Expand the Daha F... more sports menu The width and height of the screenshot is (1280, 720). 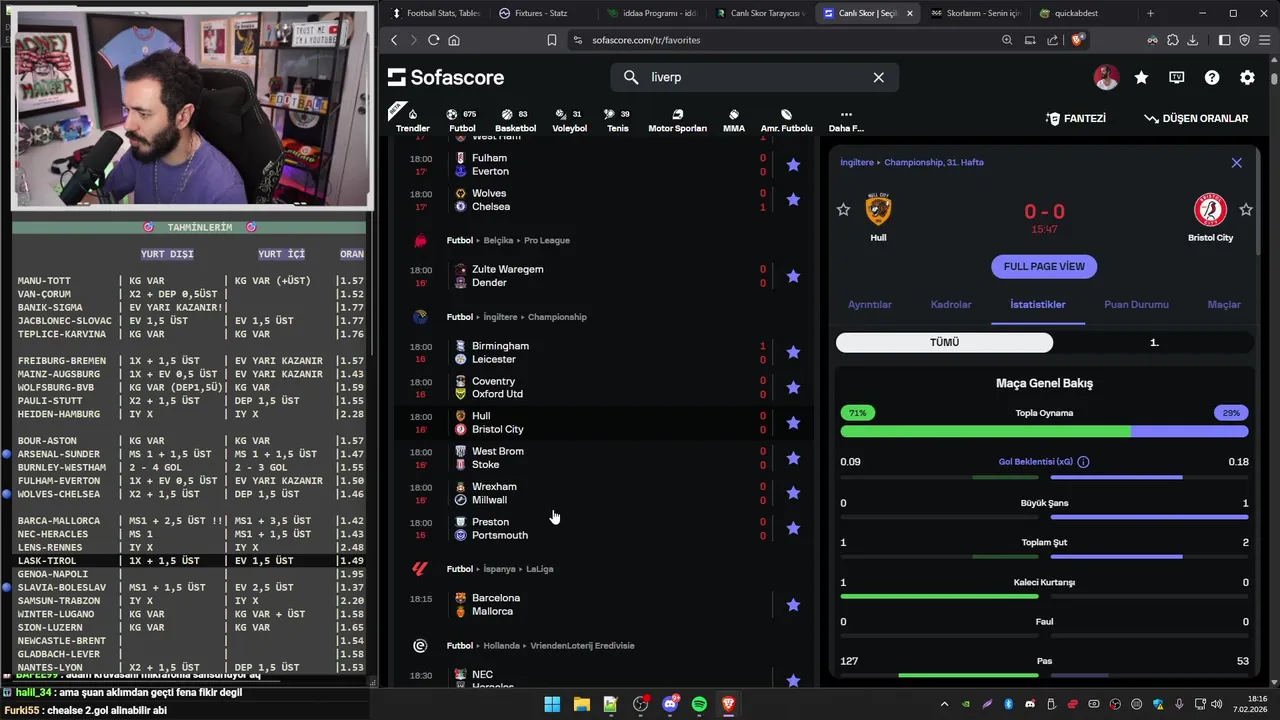click(x=846, y=120)
